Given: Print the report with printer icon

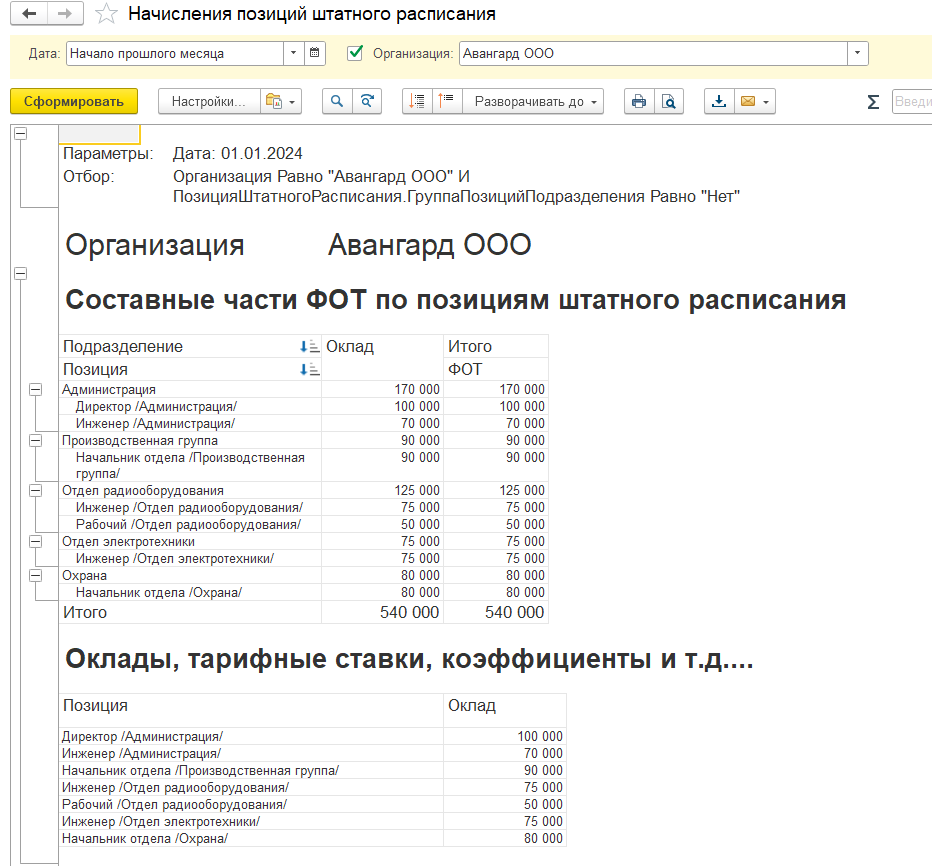Looking at the screenshot, I should pyautogui.click(x=639, y=102).
